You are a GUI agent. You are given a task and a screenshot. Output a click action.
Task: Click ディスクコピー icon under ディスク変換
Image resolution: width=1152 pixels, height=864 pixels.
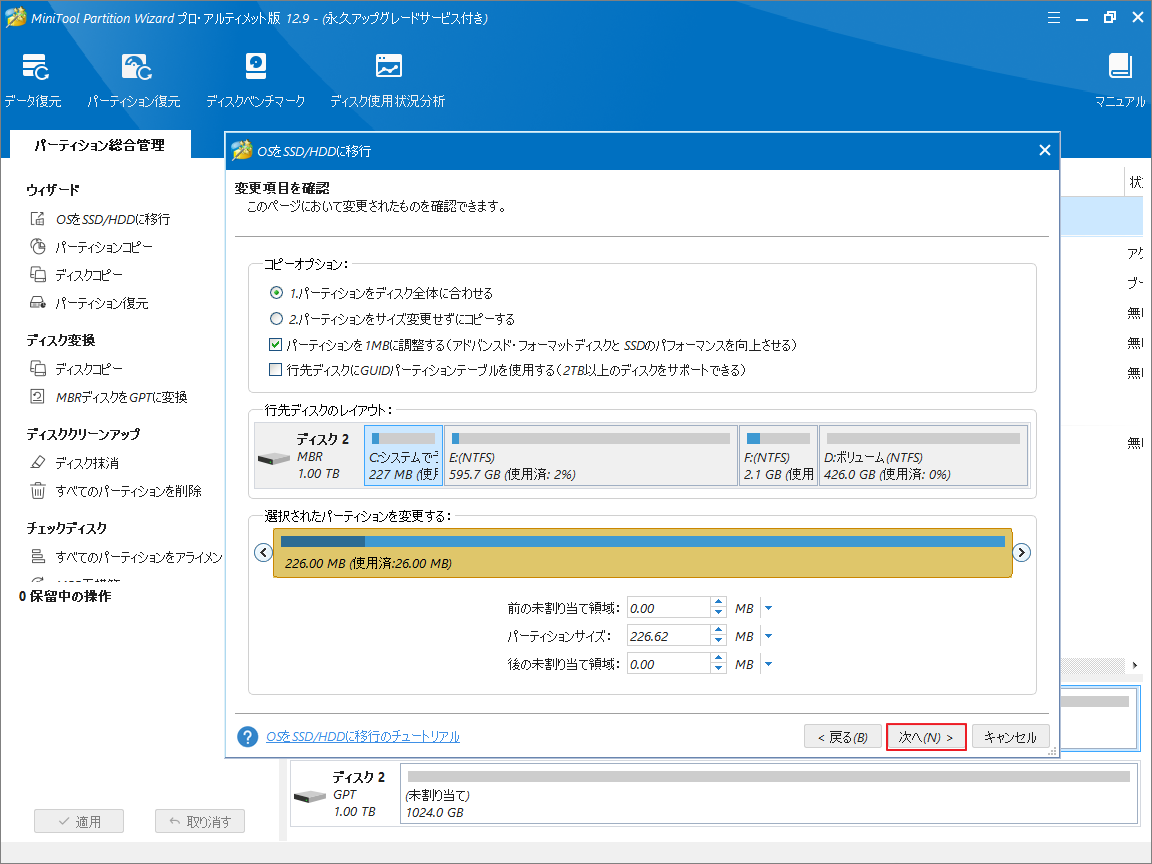pos(37,368)
